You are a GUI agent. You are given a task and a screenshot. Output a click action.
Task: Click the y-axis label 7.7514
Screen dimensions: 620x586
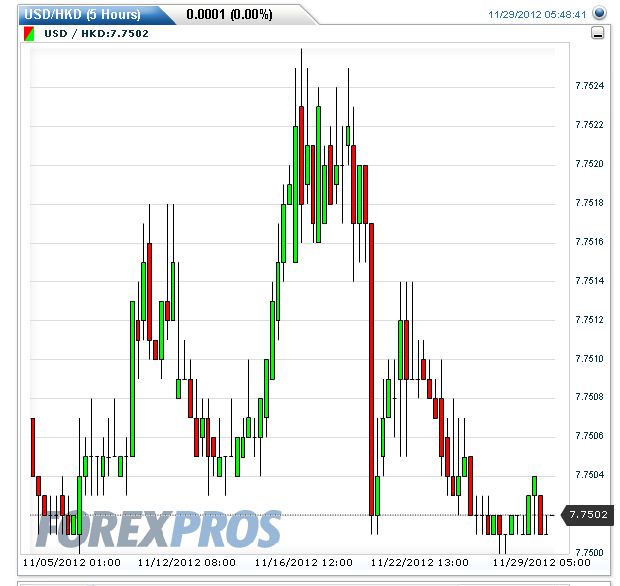click(x=590, y=281)
